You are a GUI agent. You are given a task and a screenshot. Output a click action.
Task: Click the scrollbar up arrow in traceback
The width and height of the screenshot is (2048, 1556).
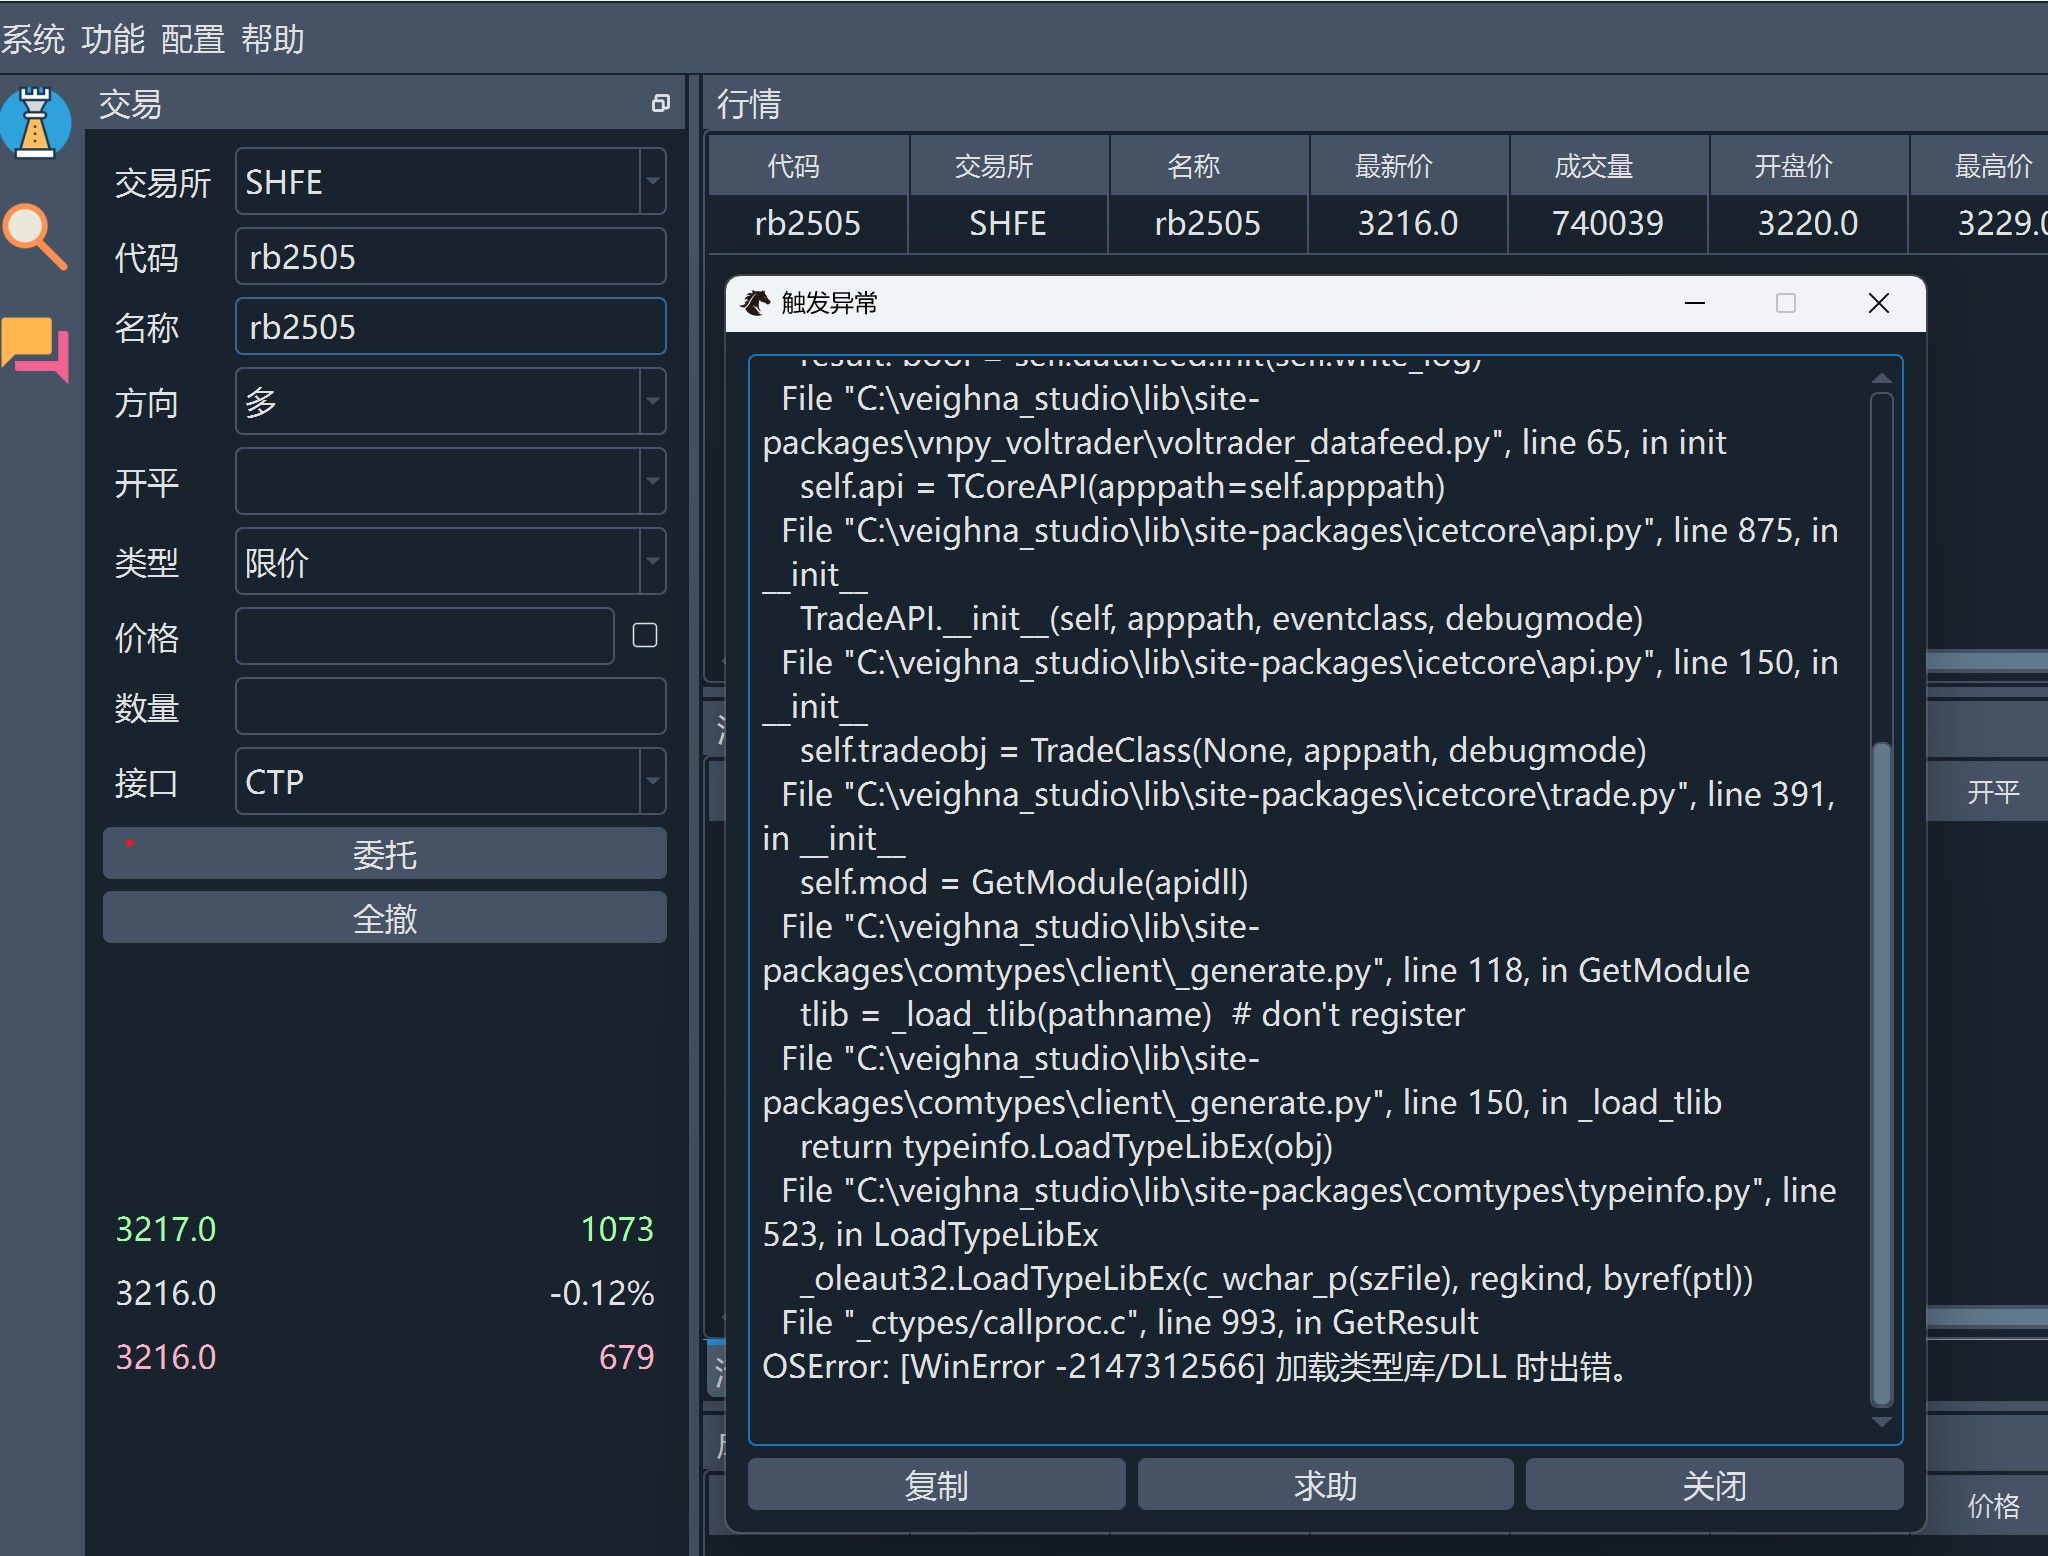coord(1881,379)
